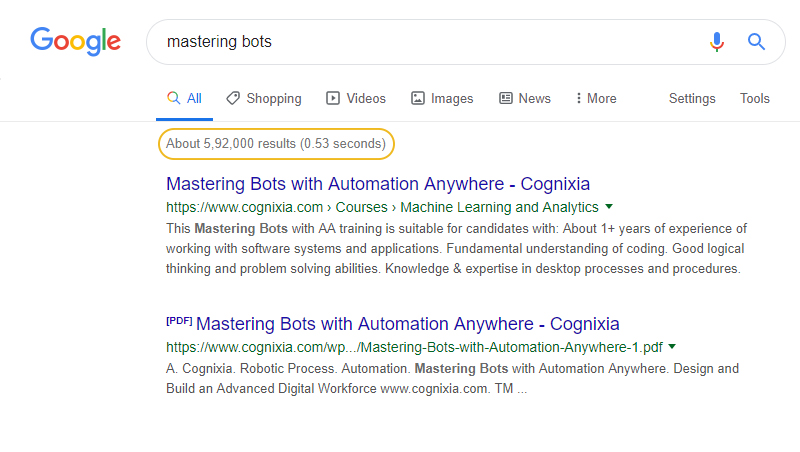Expand the green arrow beside the Courses breadcrumb URL
The height and width of the screenshot is (452, 800).
[609, 207]
